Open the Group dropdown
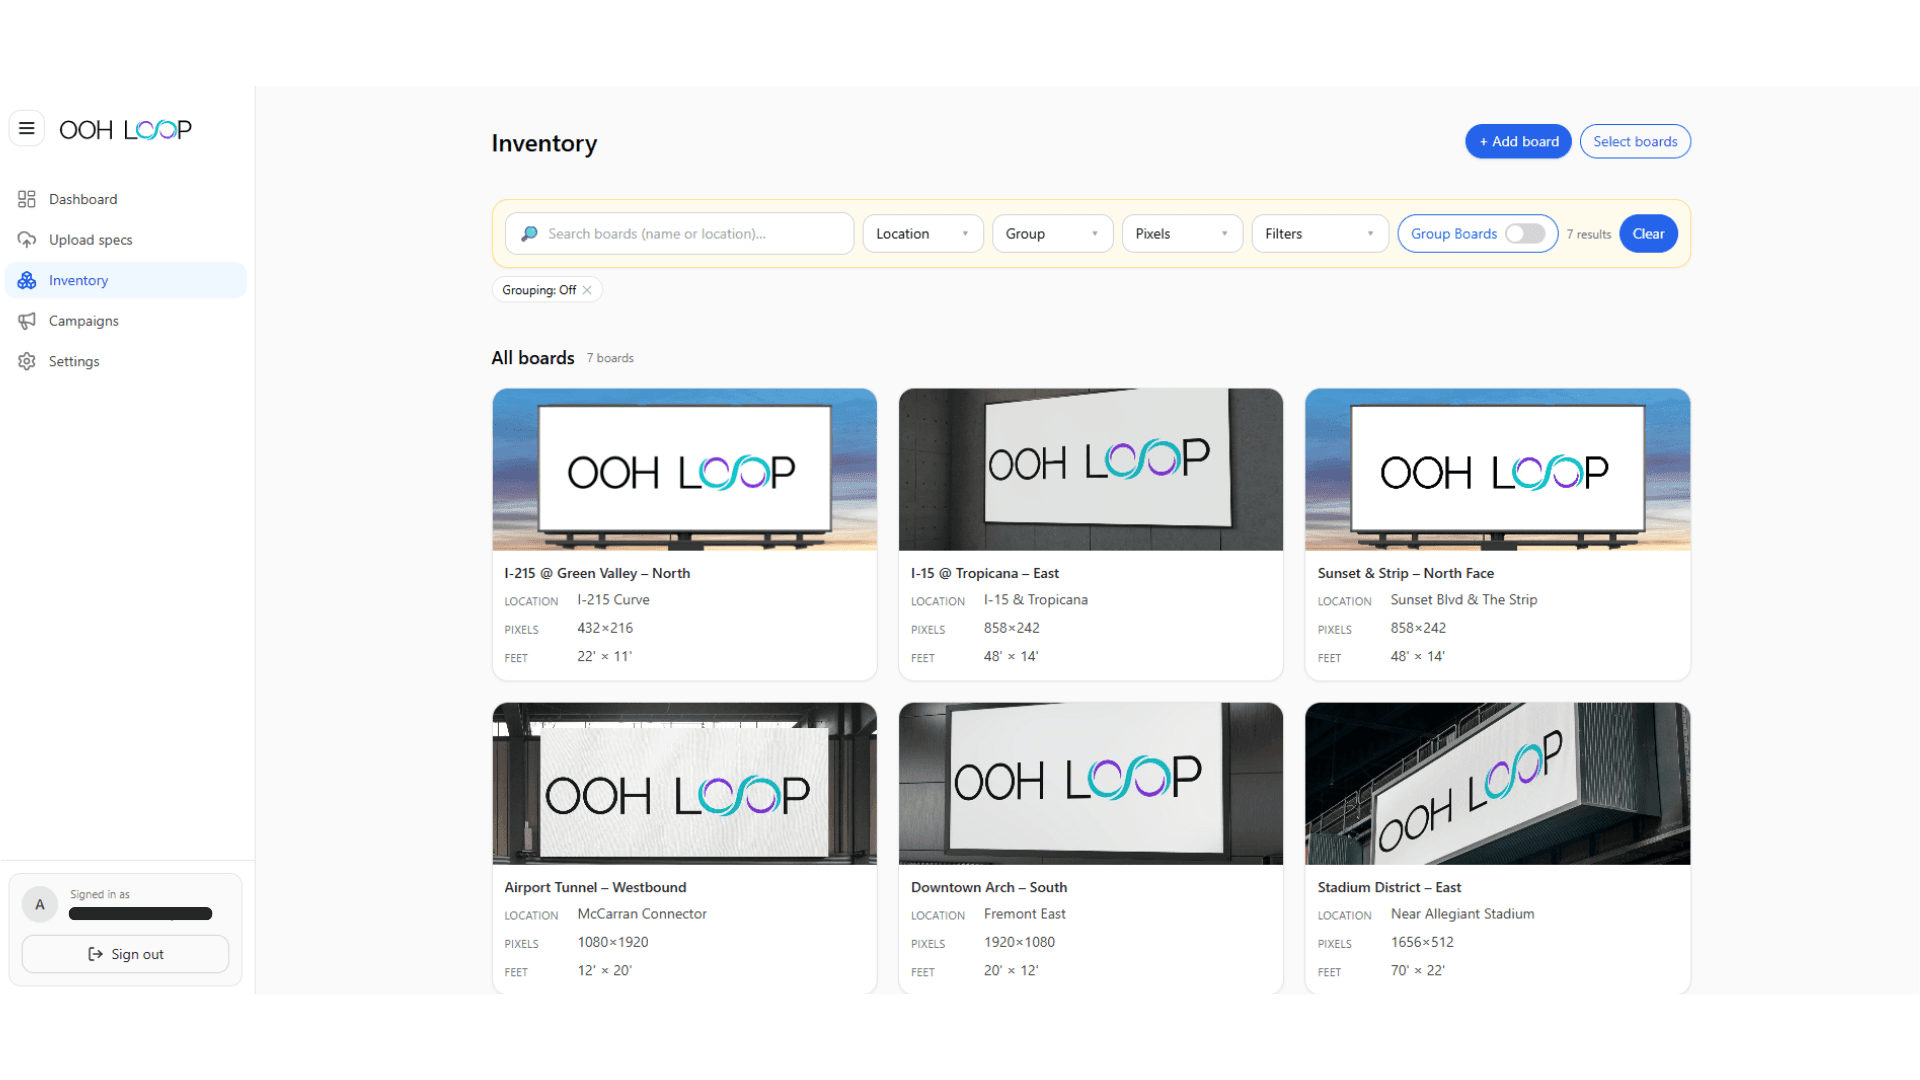The image size is (1920, 1080). point(1051,233)
